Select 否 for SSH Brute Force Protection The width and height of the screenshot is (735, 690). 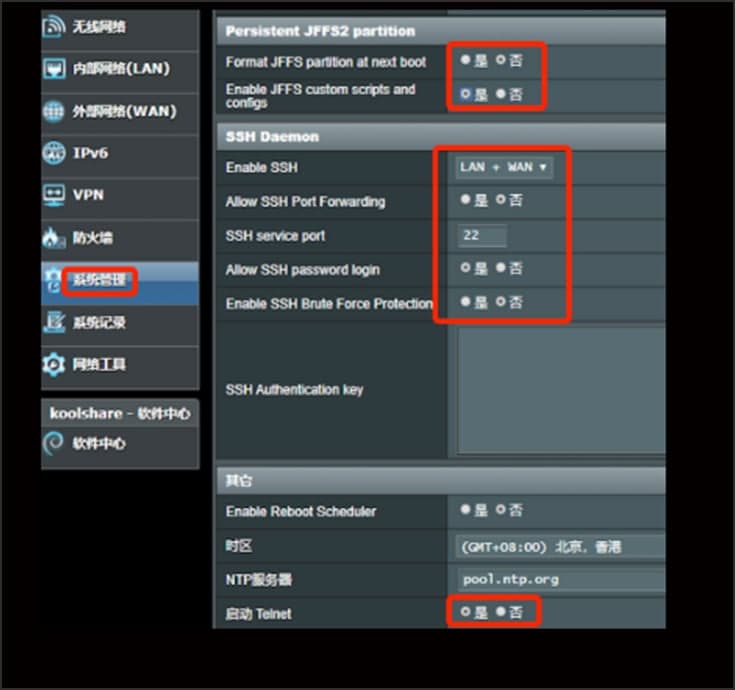[501, 302]
